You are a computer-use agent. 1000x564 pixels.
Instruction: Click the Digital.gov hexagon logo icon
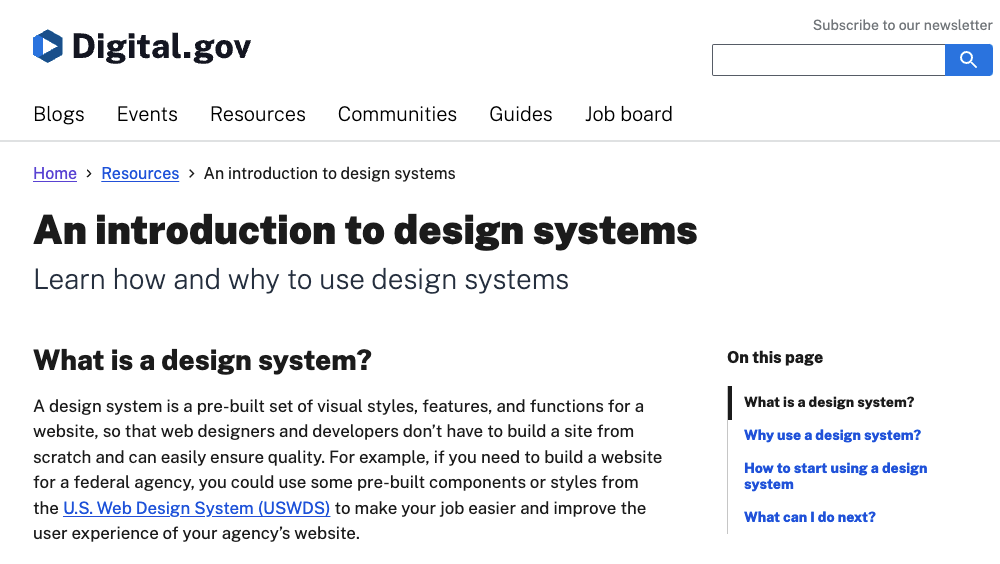pyautogui.click(x=48, y=46)
